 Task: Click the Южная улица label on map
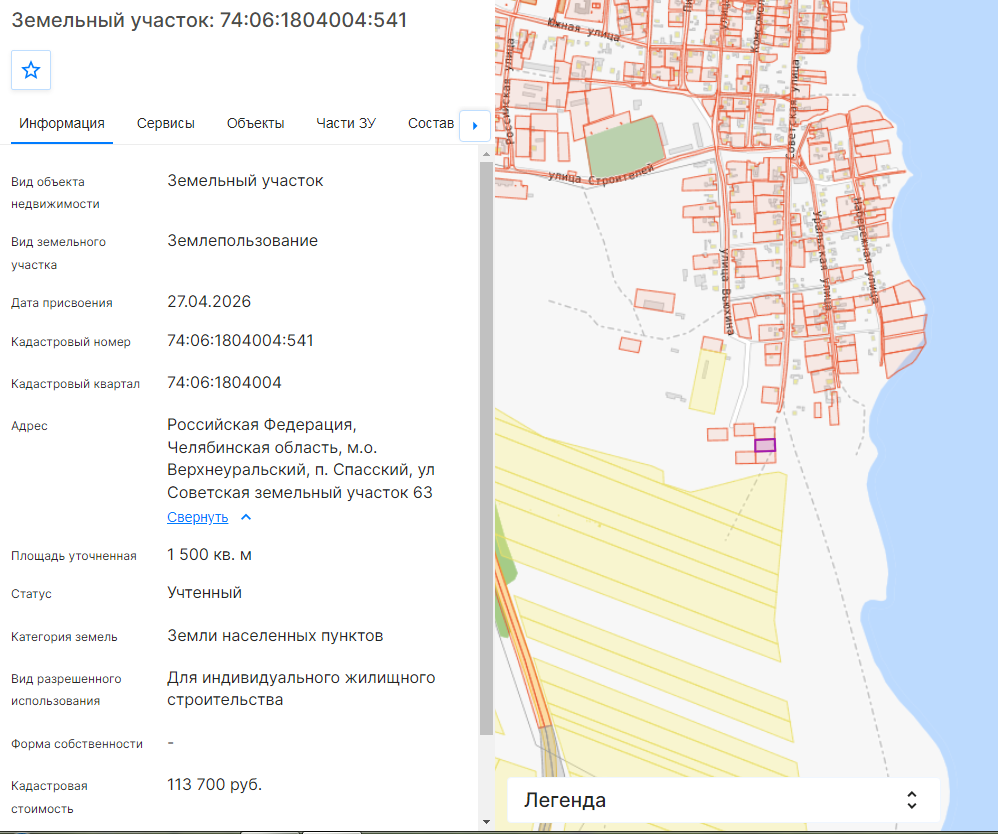tap(583, 29)
